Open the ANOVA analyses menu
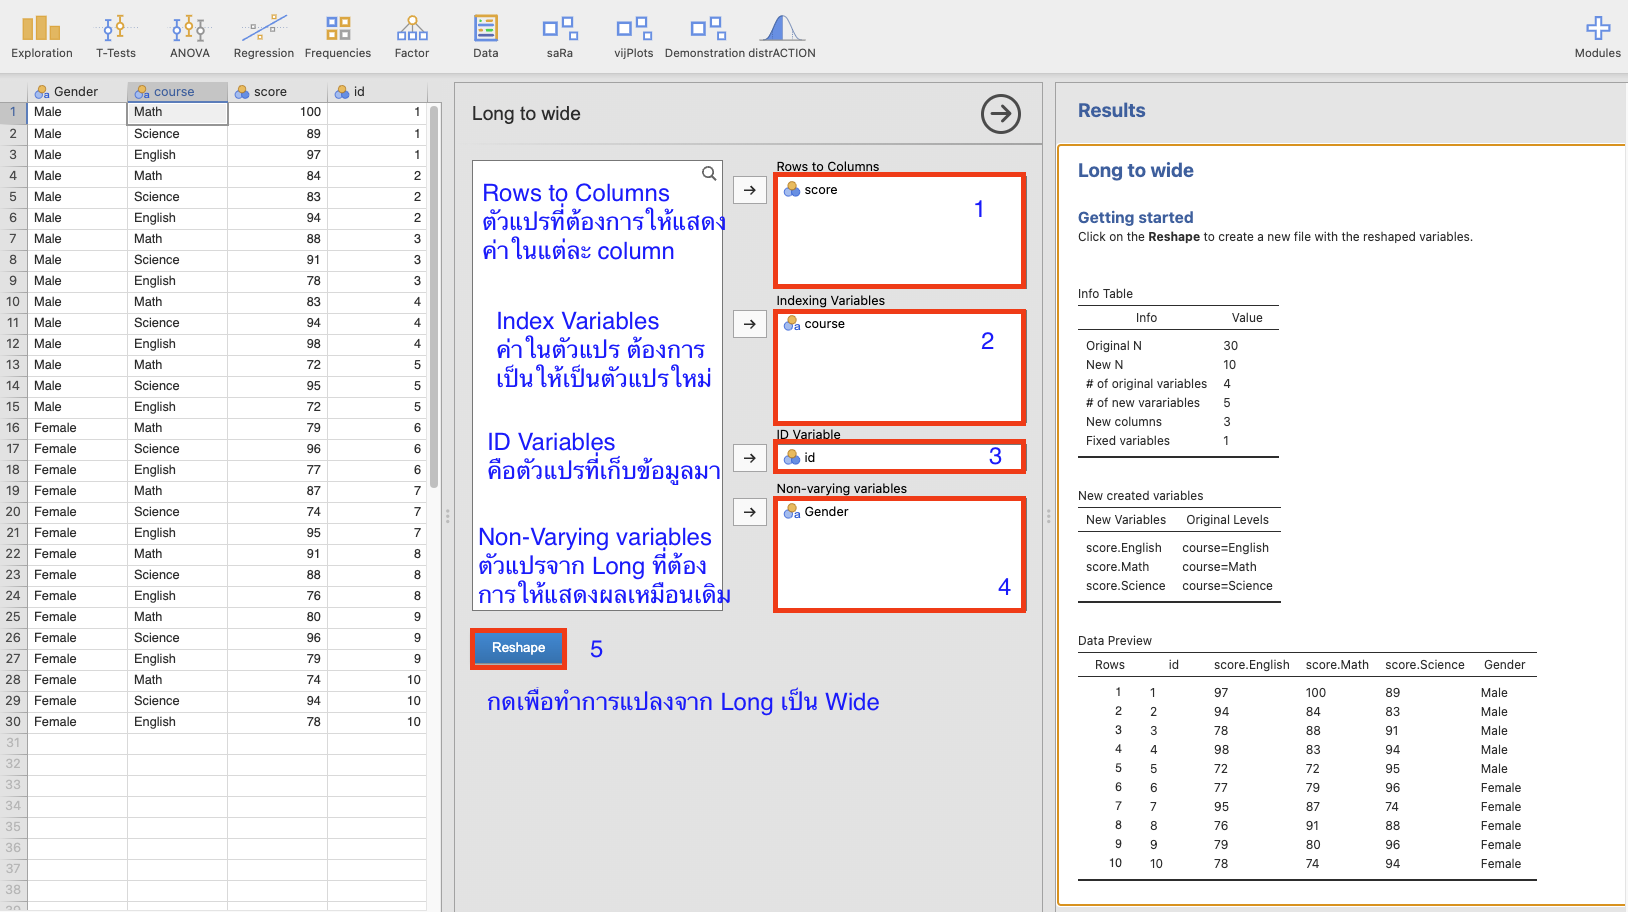The height and width of the screenshot is (912, 1628). click(x=189, y=37)
